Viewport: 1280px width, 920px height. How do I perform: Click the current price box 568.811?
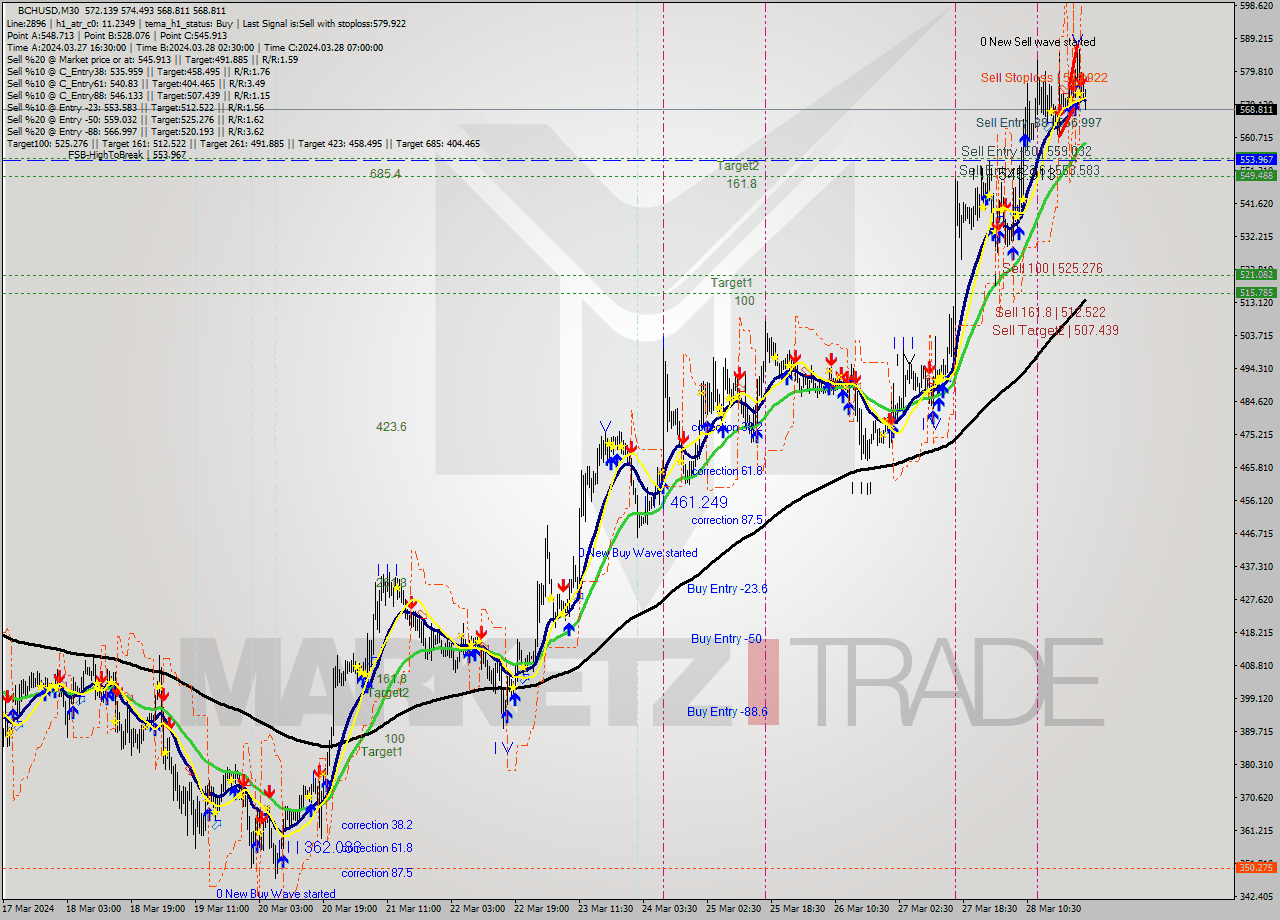pyautogui.click(x=1257, y=109)
